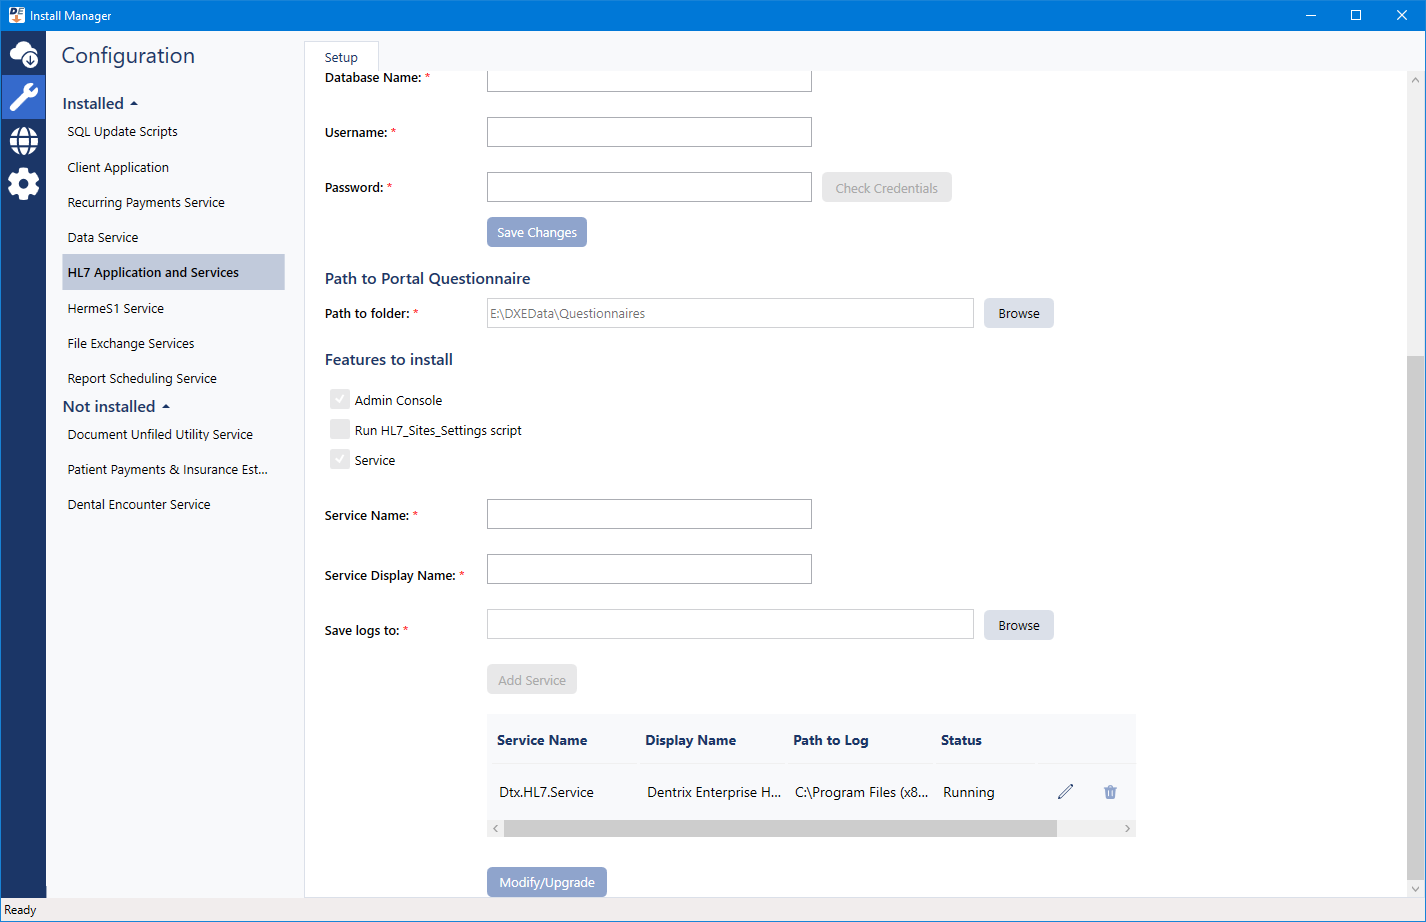Open the gear settings icon
Viewport: 1426px width, 922px height.
click(x=24, y=184)
